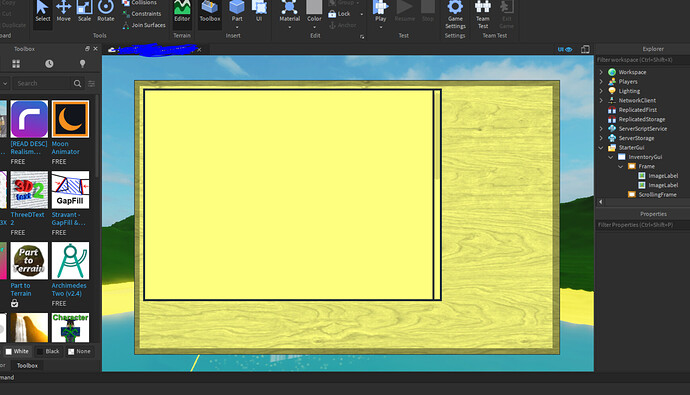Toggle Join Surfaces option
Viewport: 690px width, 395px height.
coord(144,25)
